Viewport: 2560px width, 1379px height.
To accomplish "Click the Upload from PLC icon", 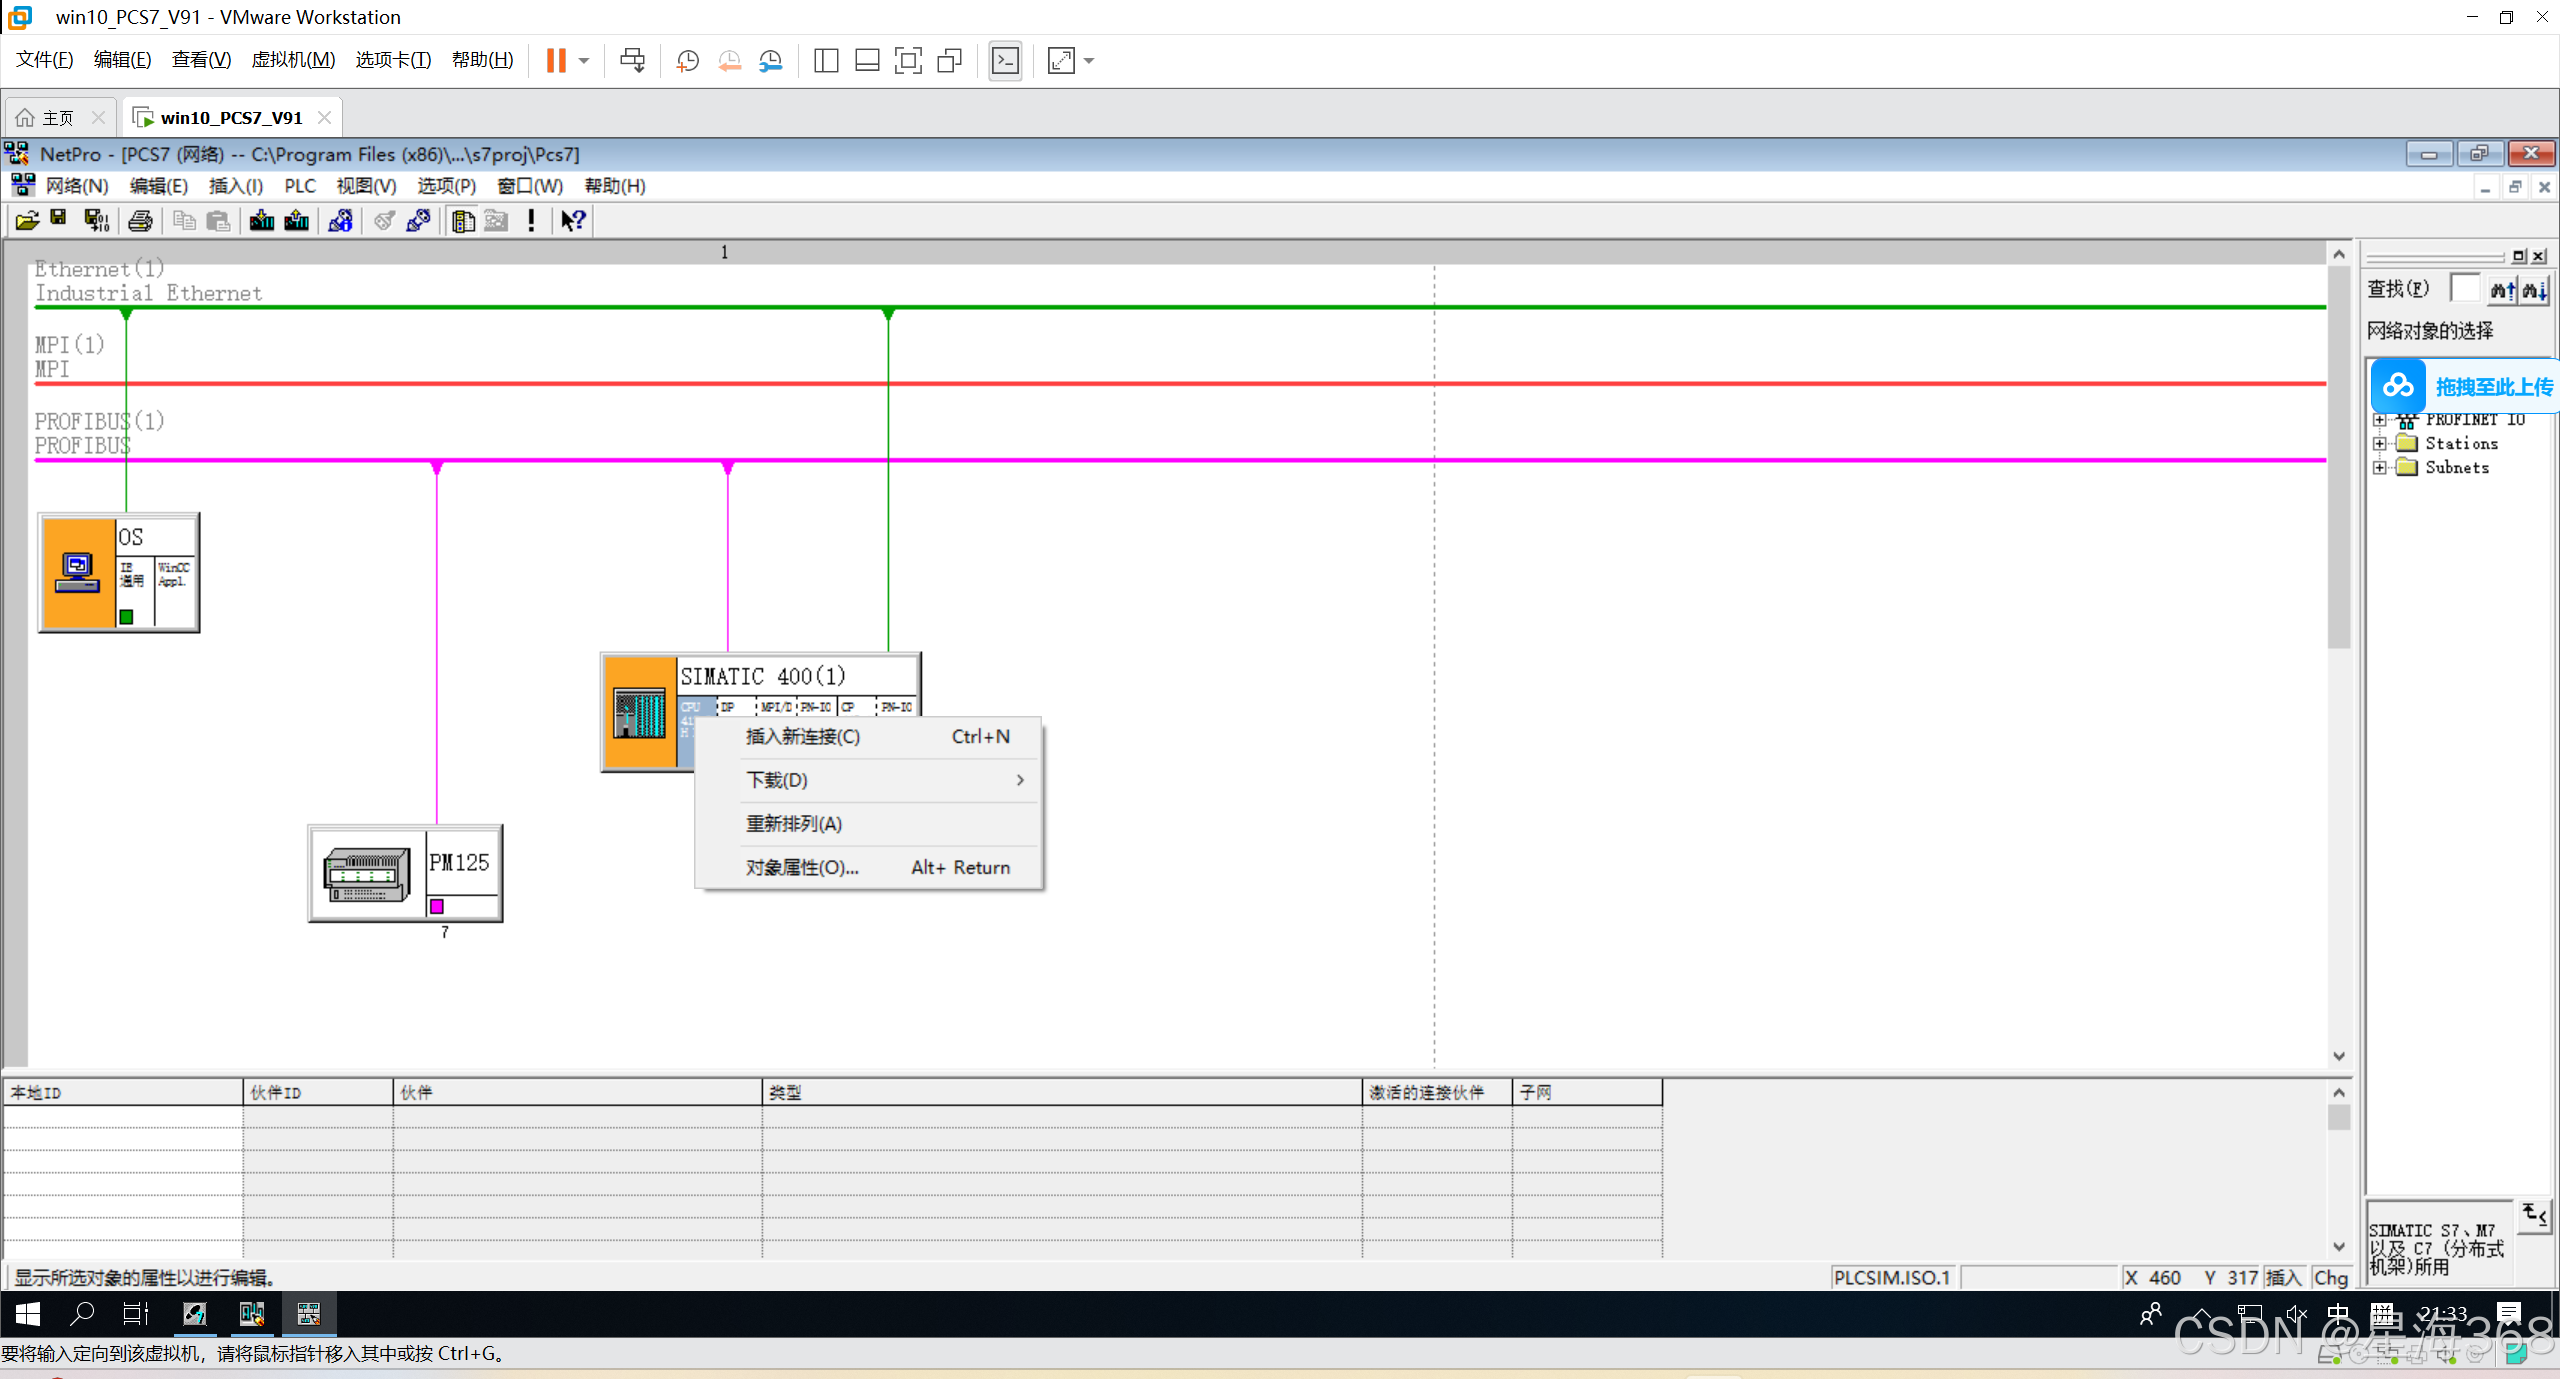I will [297, 220].
